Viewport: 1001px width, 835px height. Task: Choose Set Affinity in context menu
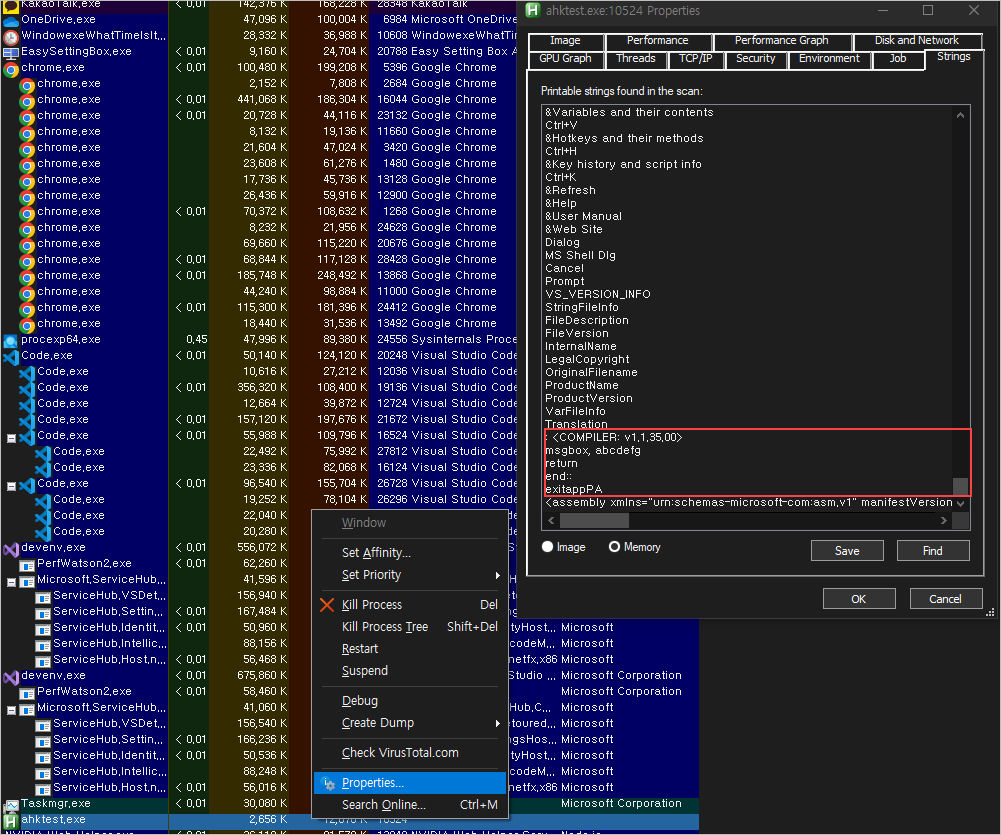409,553
